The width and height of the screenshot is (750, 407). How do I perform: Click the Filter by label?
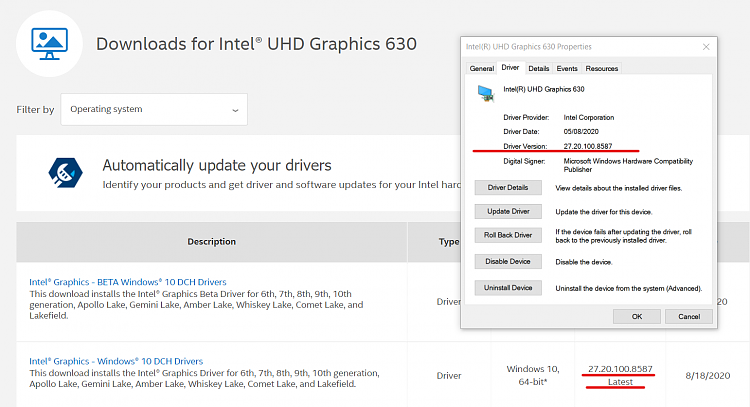(x=35, y=110)
